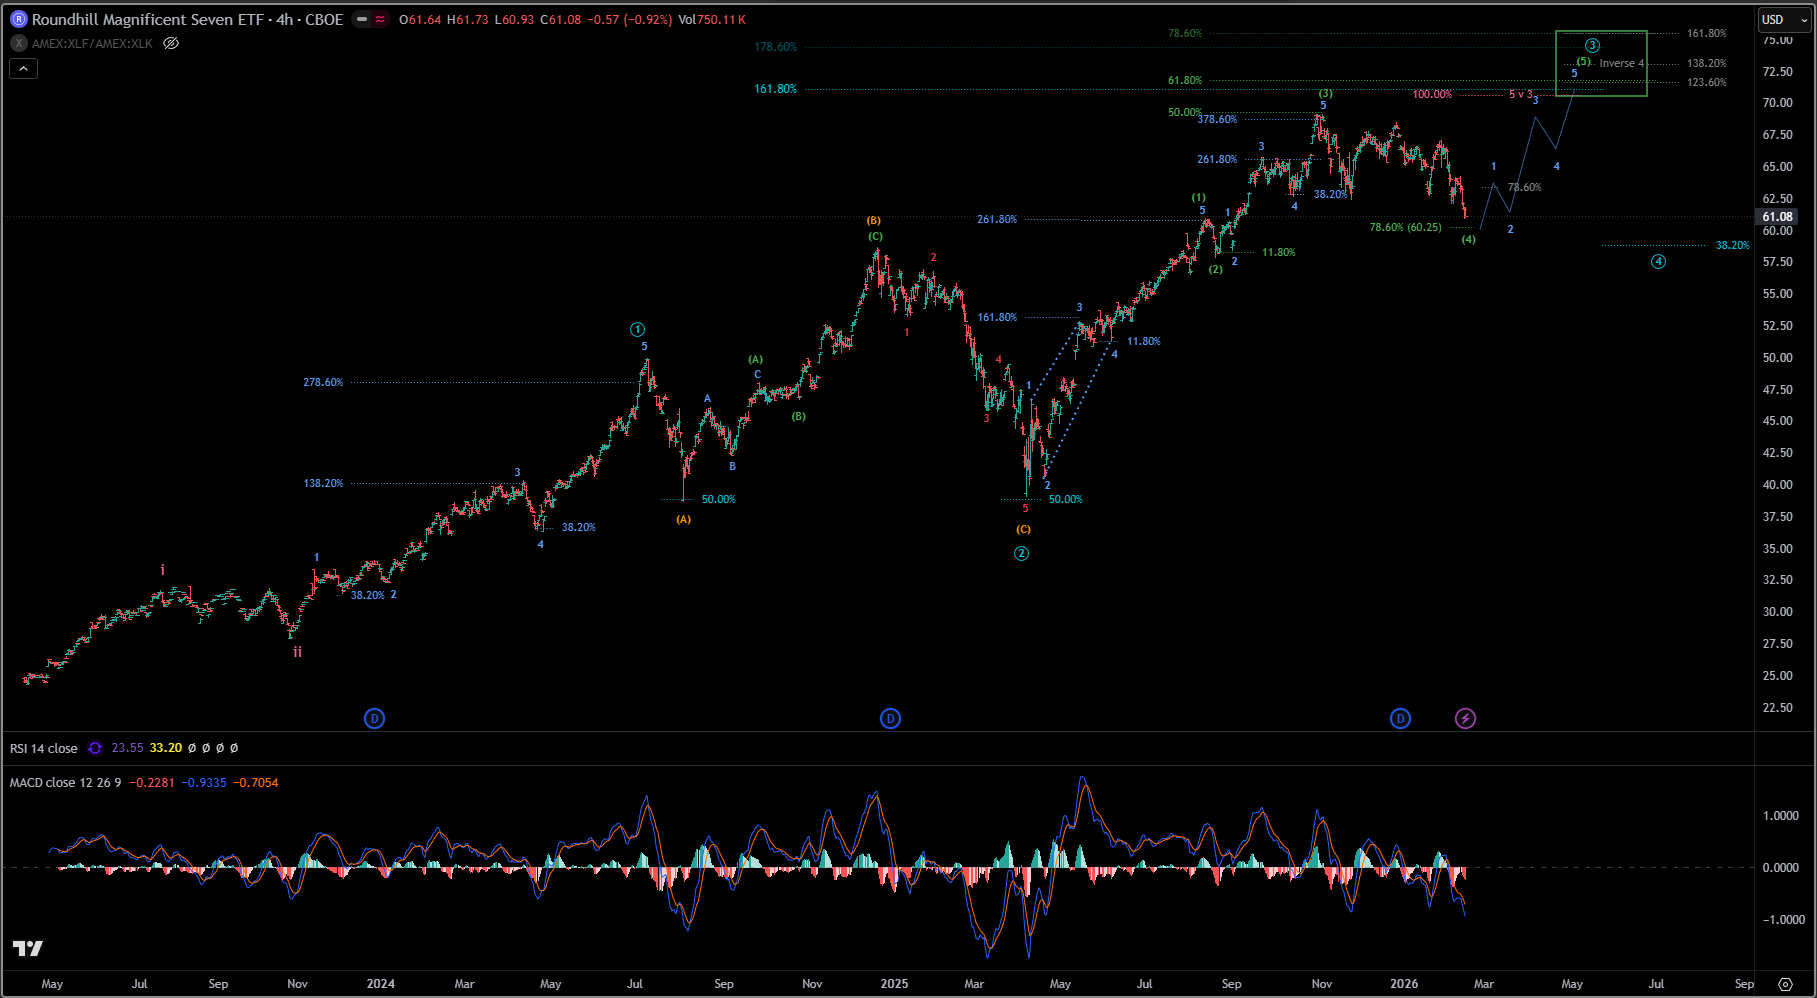1817x998 pixels.
Task: Select the orange '(A)' wave label
Action: [683, 520]
